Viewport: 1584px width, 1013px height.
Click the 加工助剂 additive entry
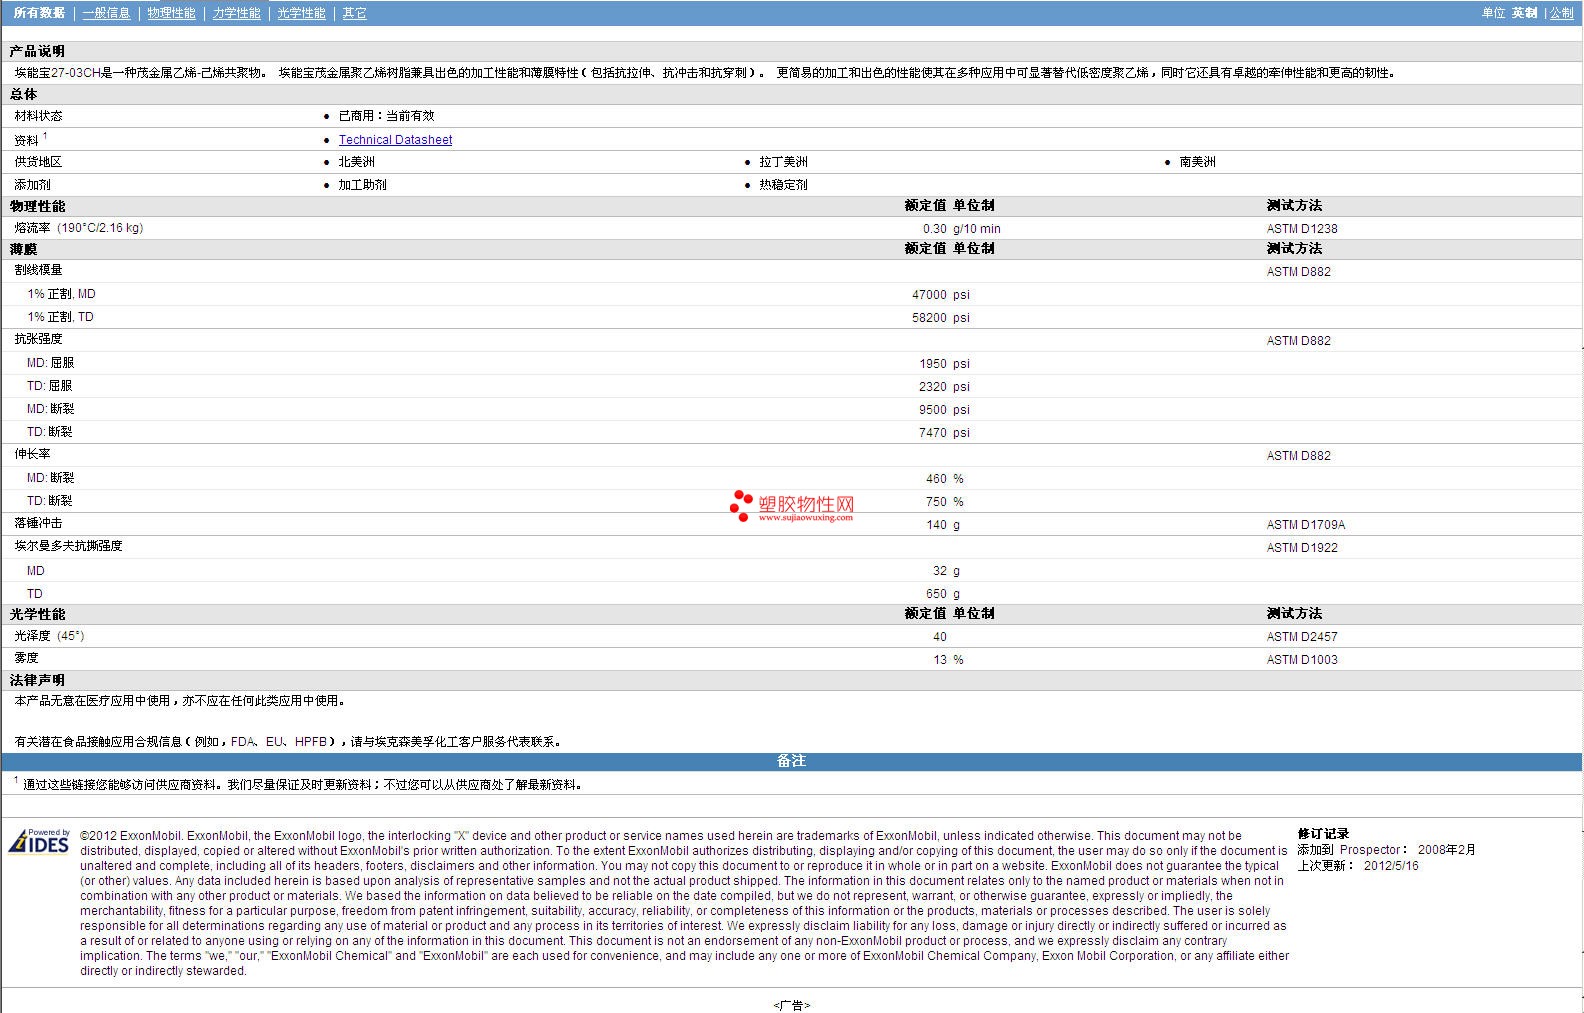(362, 185)
